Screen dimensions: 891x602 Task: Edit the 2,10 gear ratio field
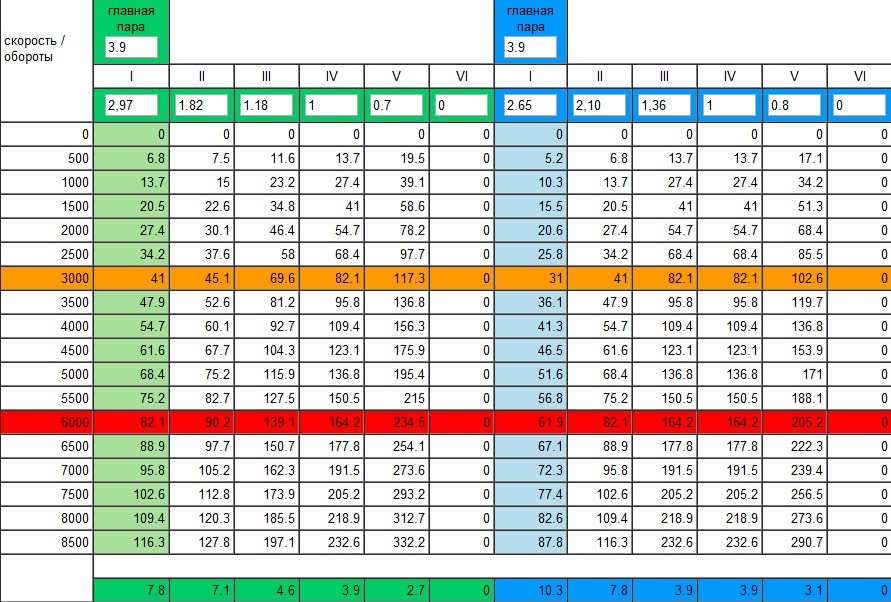click(x=599, y=105)
